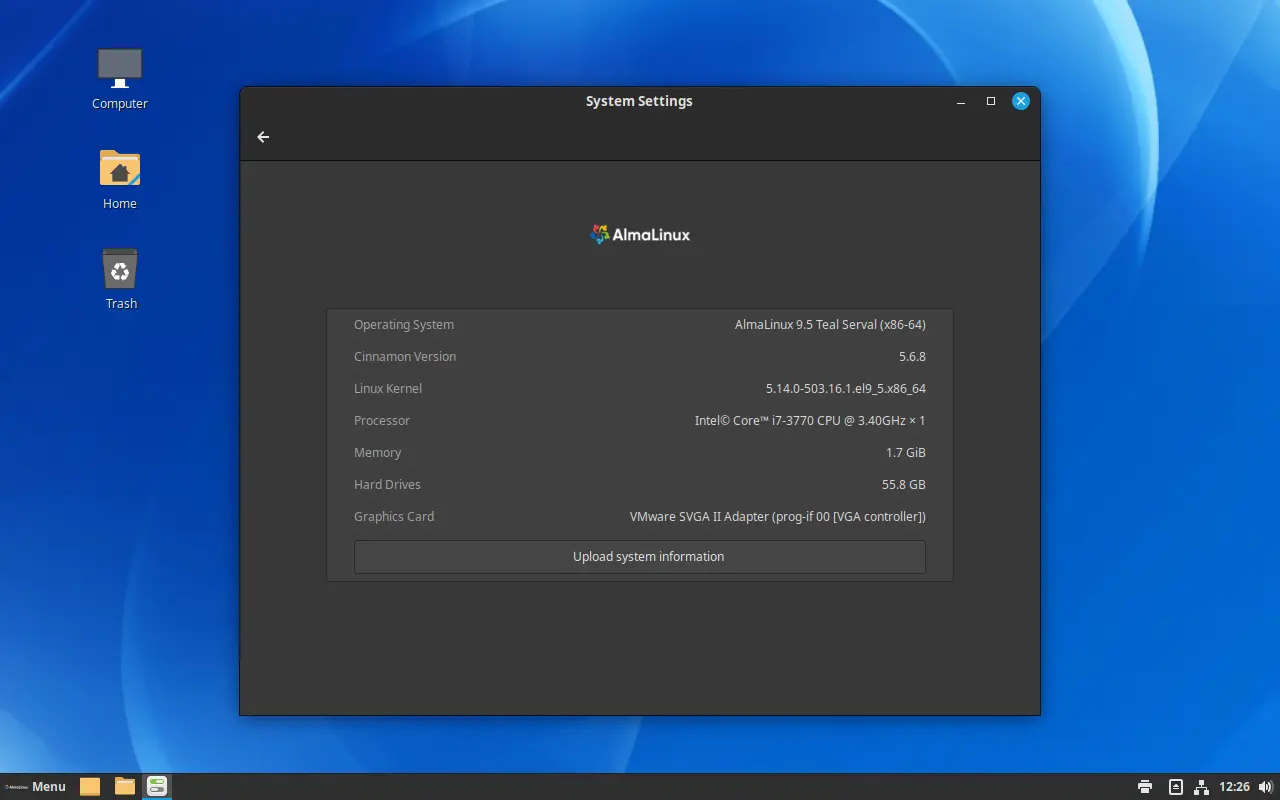Select the VMware SVGA II Adapter value
Viewport: 1280px width, 800px height.
(x=778, y=517)
